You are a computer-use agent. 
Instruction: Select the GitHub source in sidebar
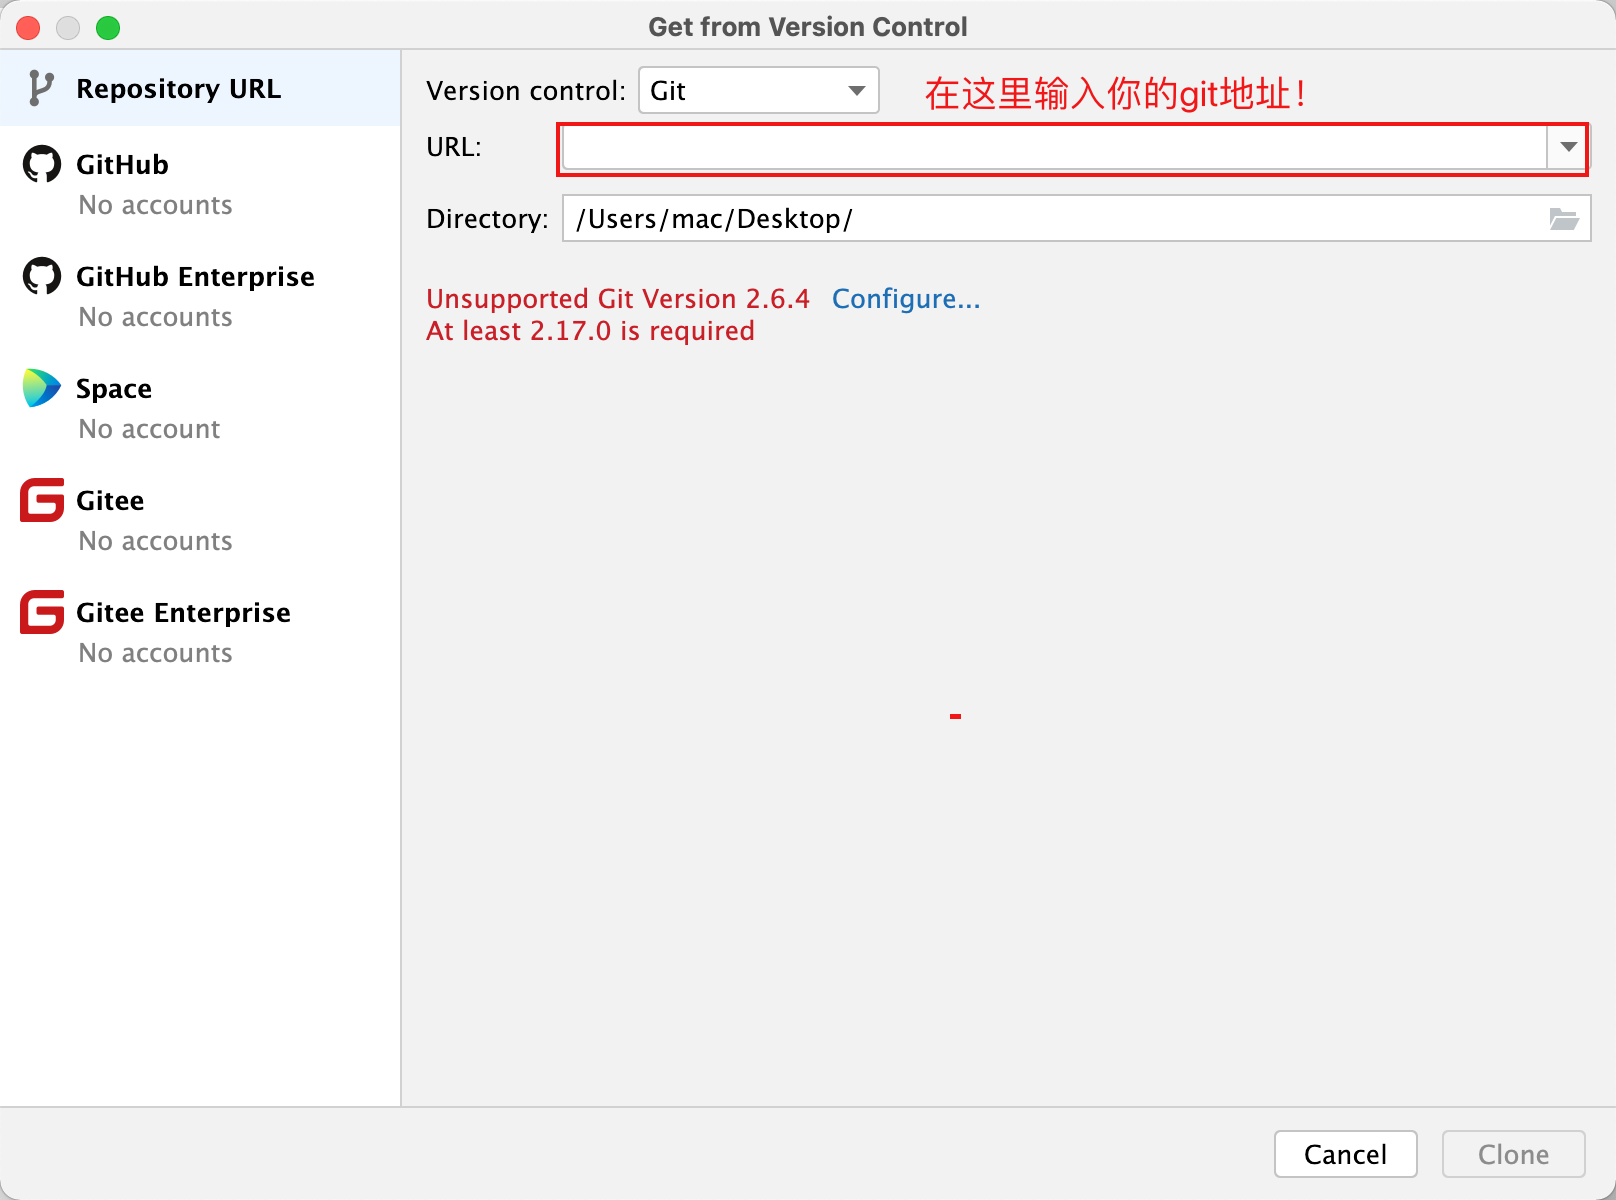pos(200,184)
